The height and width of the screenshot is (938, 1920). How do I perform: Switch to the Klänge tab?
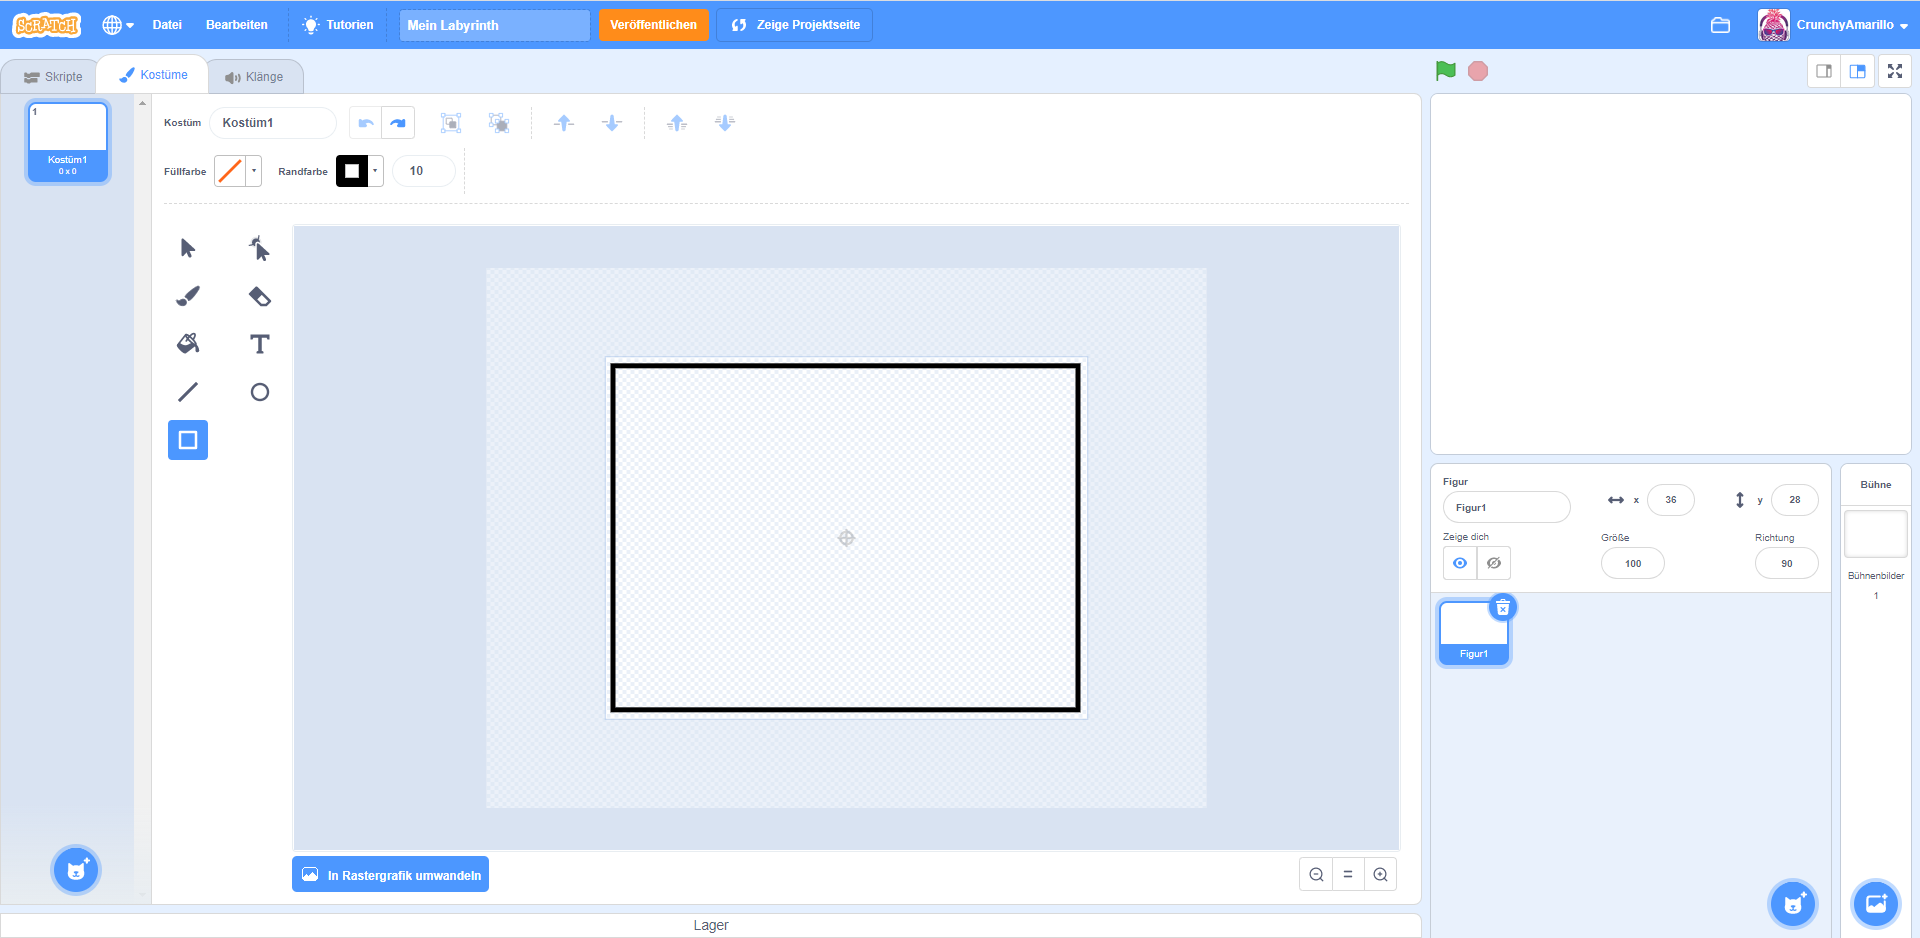click(x=254, y=77)
